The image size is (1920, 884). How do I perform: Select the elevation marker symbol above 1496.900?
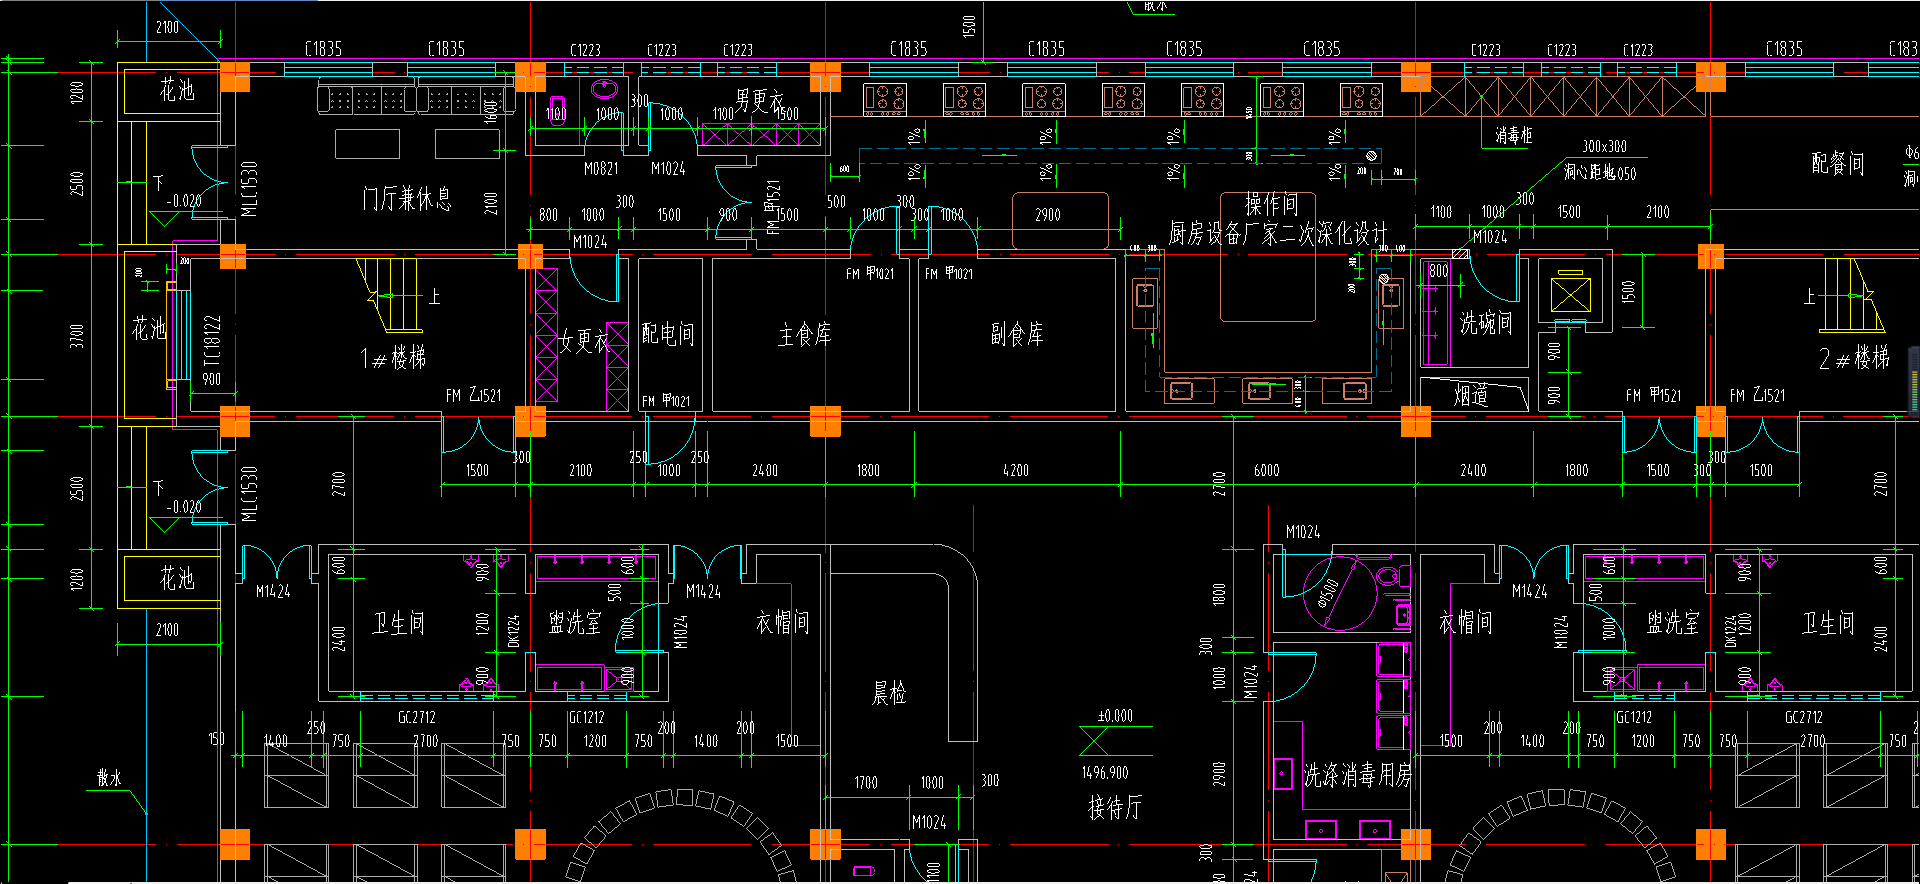click(1095, 741)
